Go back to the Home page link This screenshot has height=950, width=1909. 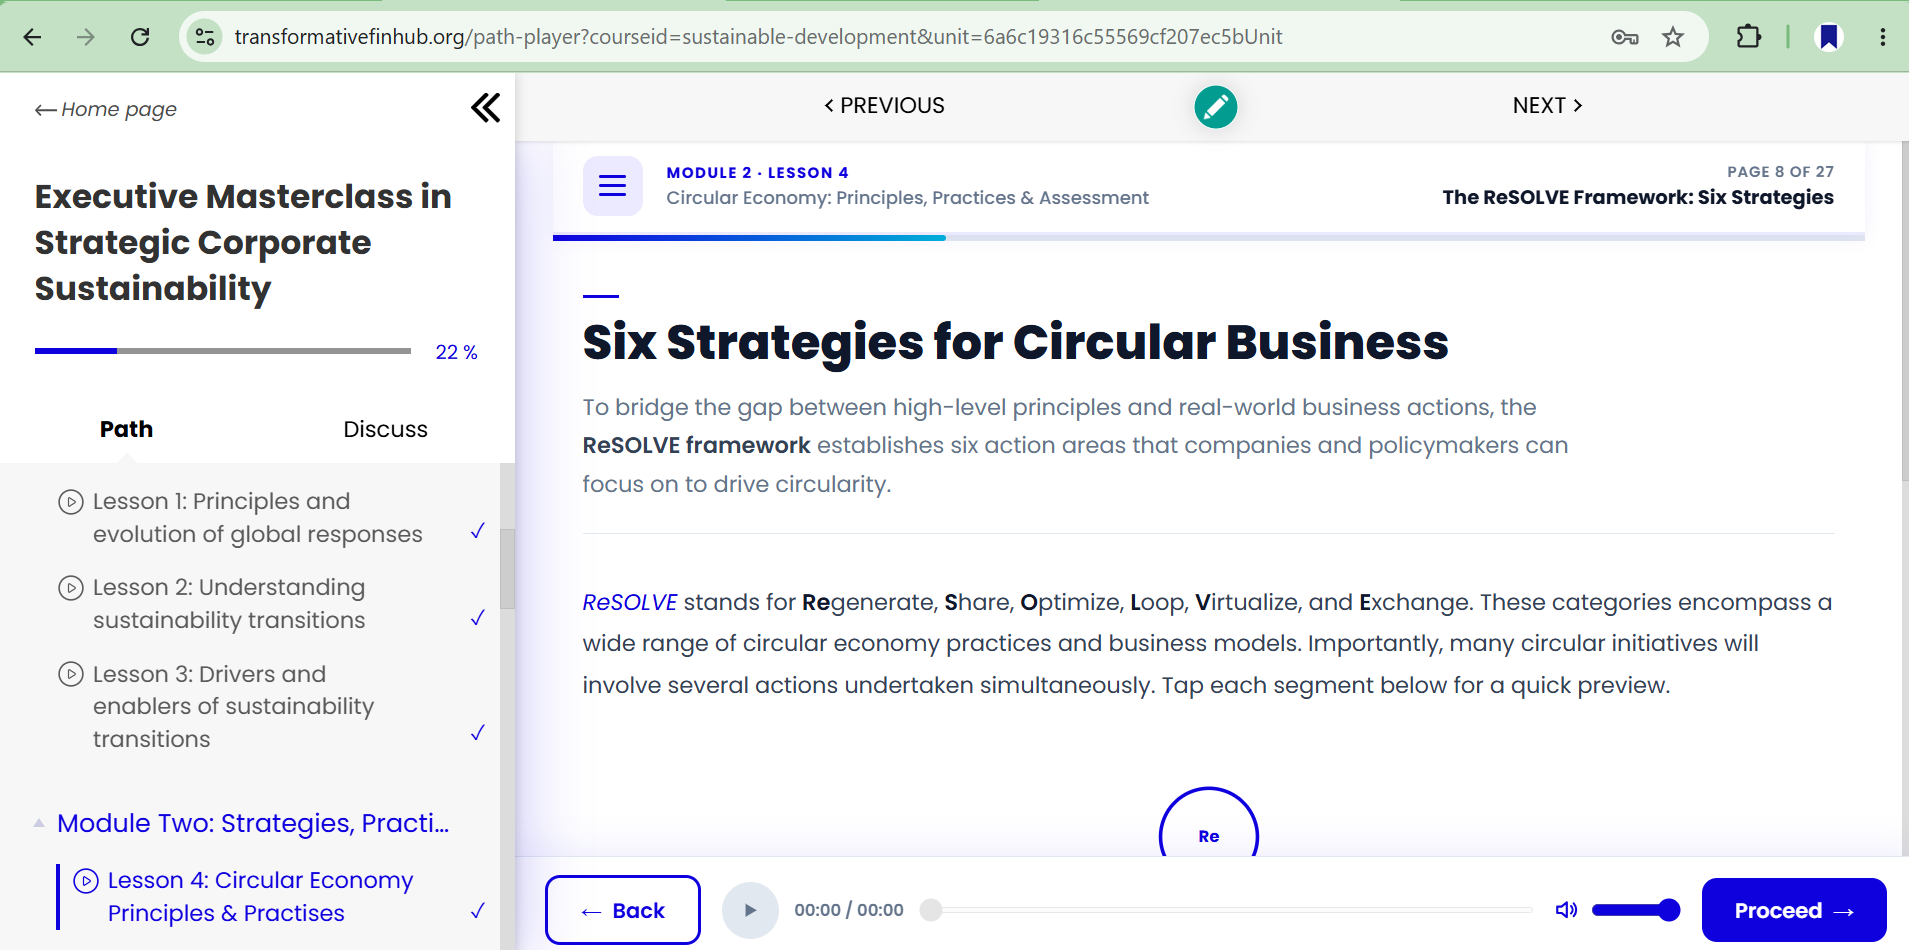coord(106,109)
